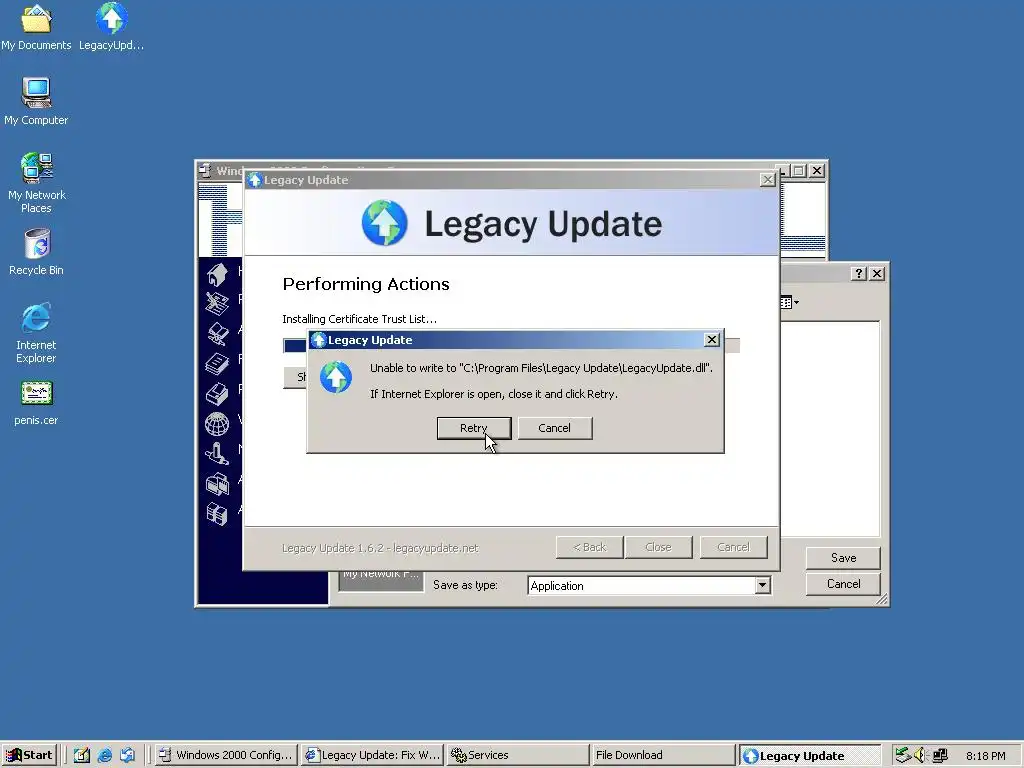
Task: Switch to the Services taskbar item
Action: (518, 755)
